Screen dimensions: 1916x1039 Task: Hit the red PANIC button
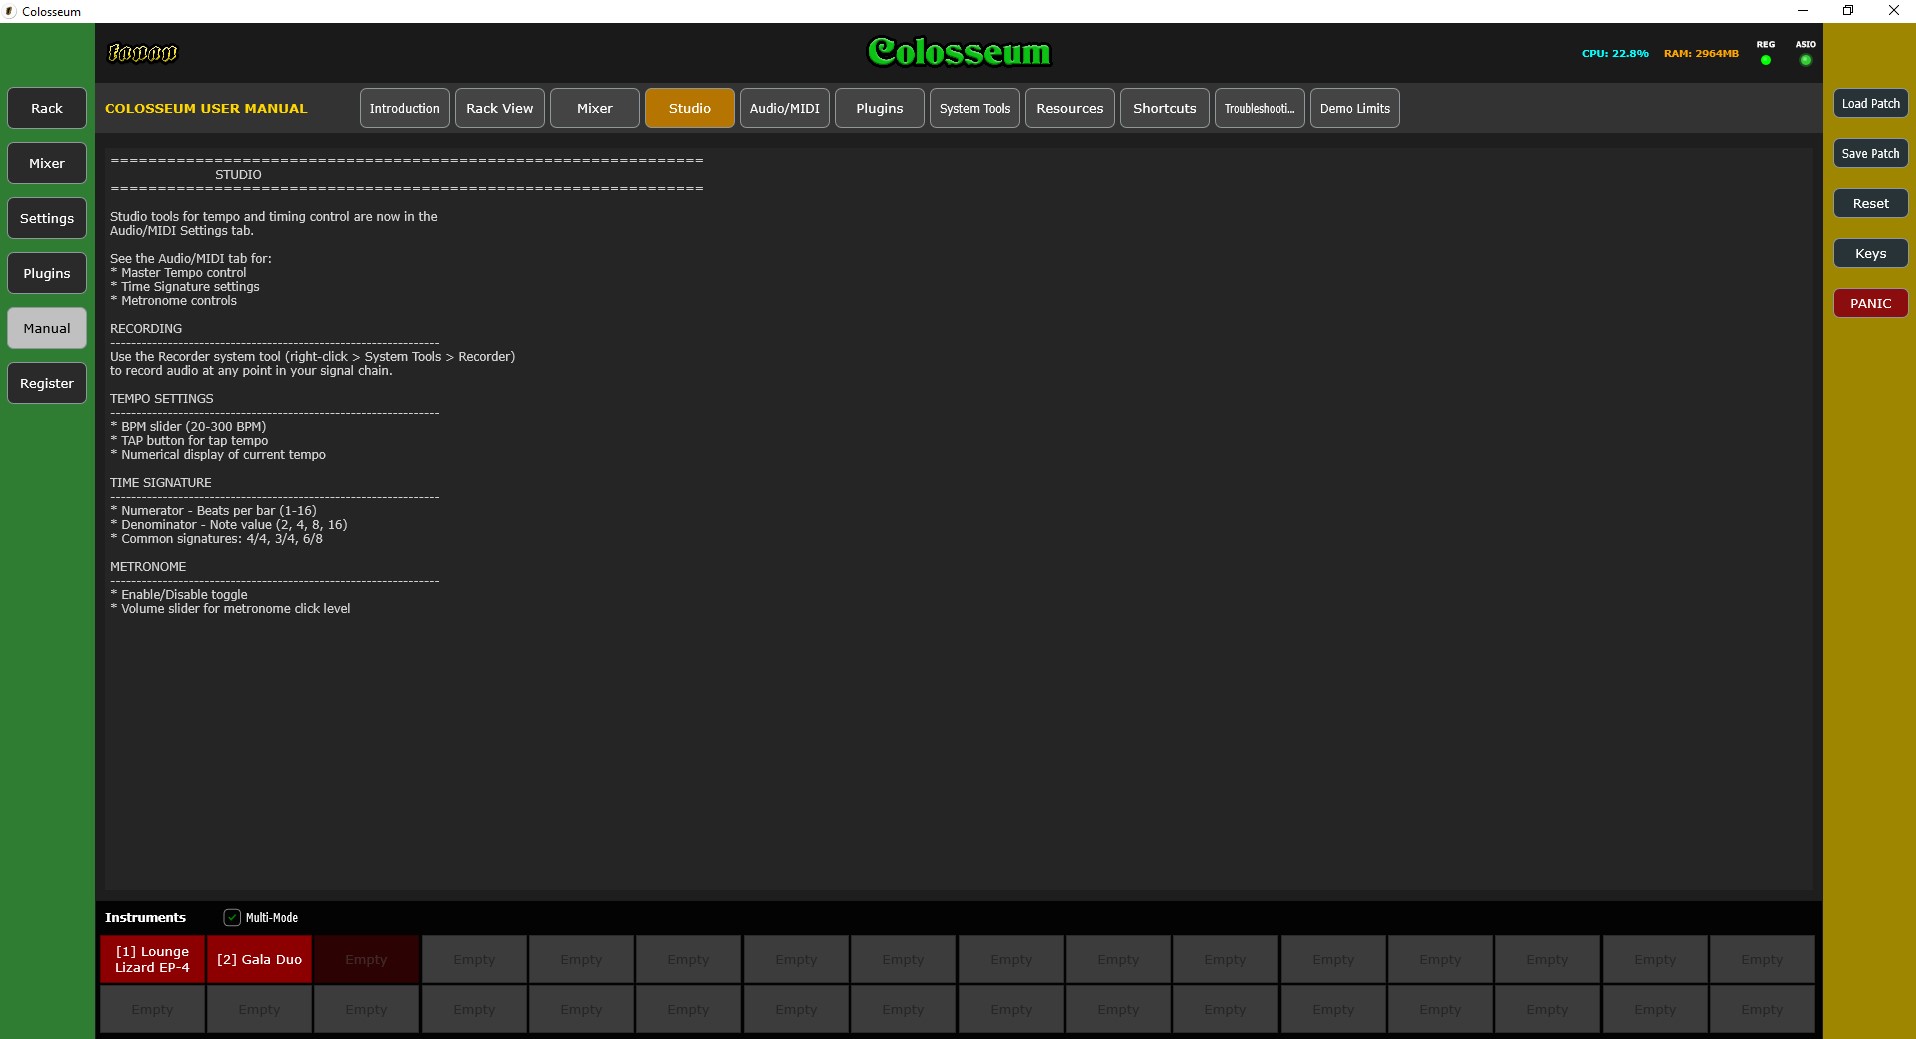(x=1870, y=303)
